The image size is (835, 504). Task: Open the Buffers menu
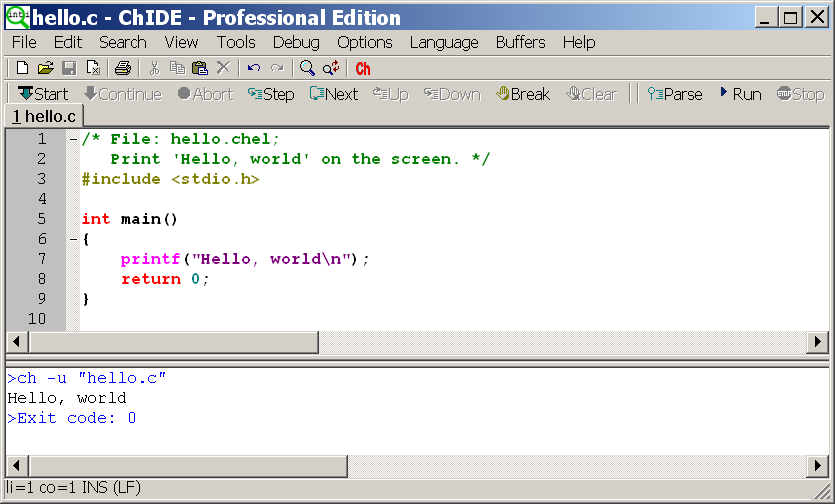point(520,42)
